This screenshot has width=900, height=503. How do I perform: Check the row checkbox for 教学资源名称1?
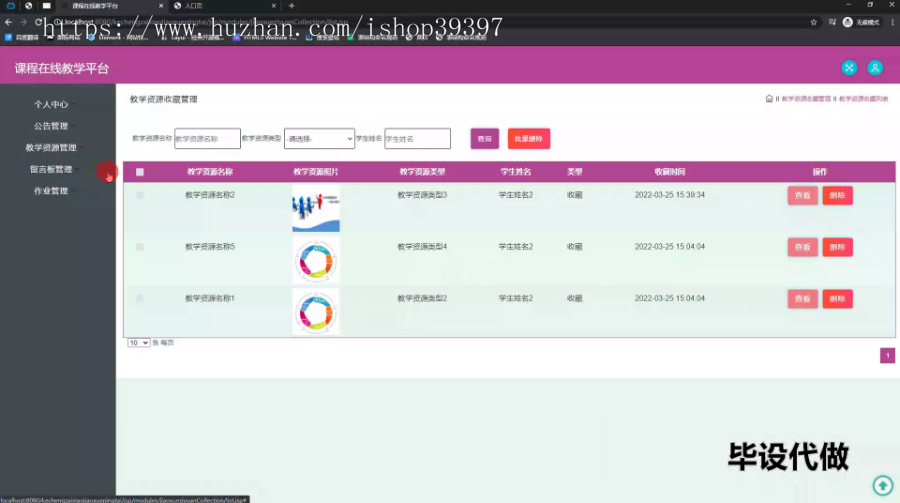[140, 299]
